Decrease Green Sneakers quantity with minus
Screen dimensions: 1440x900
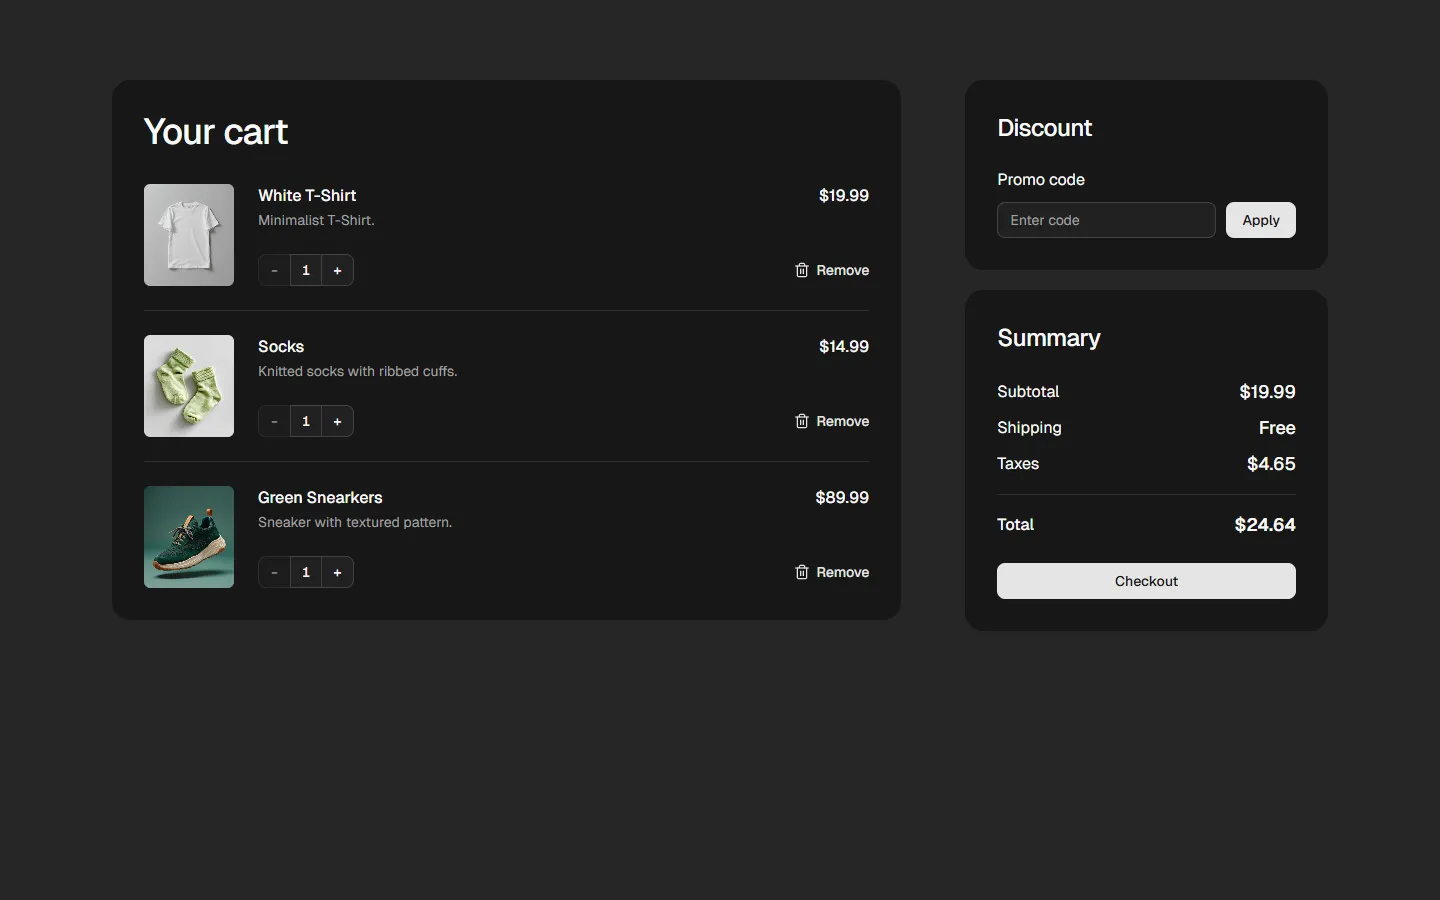pyautogui.click(x=274, y=572)
